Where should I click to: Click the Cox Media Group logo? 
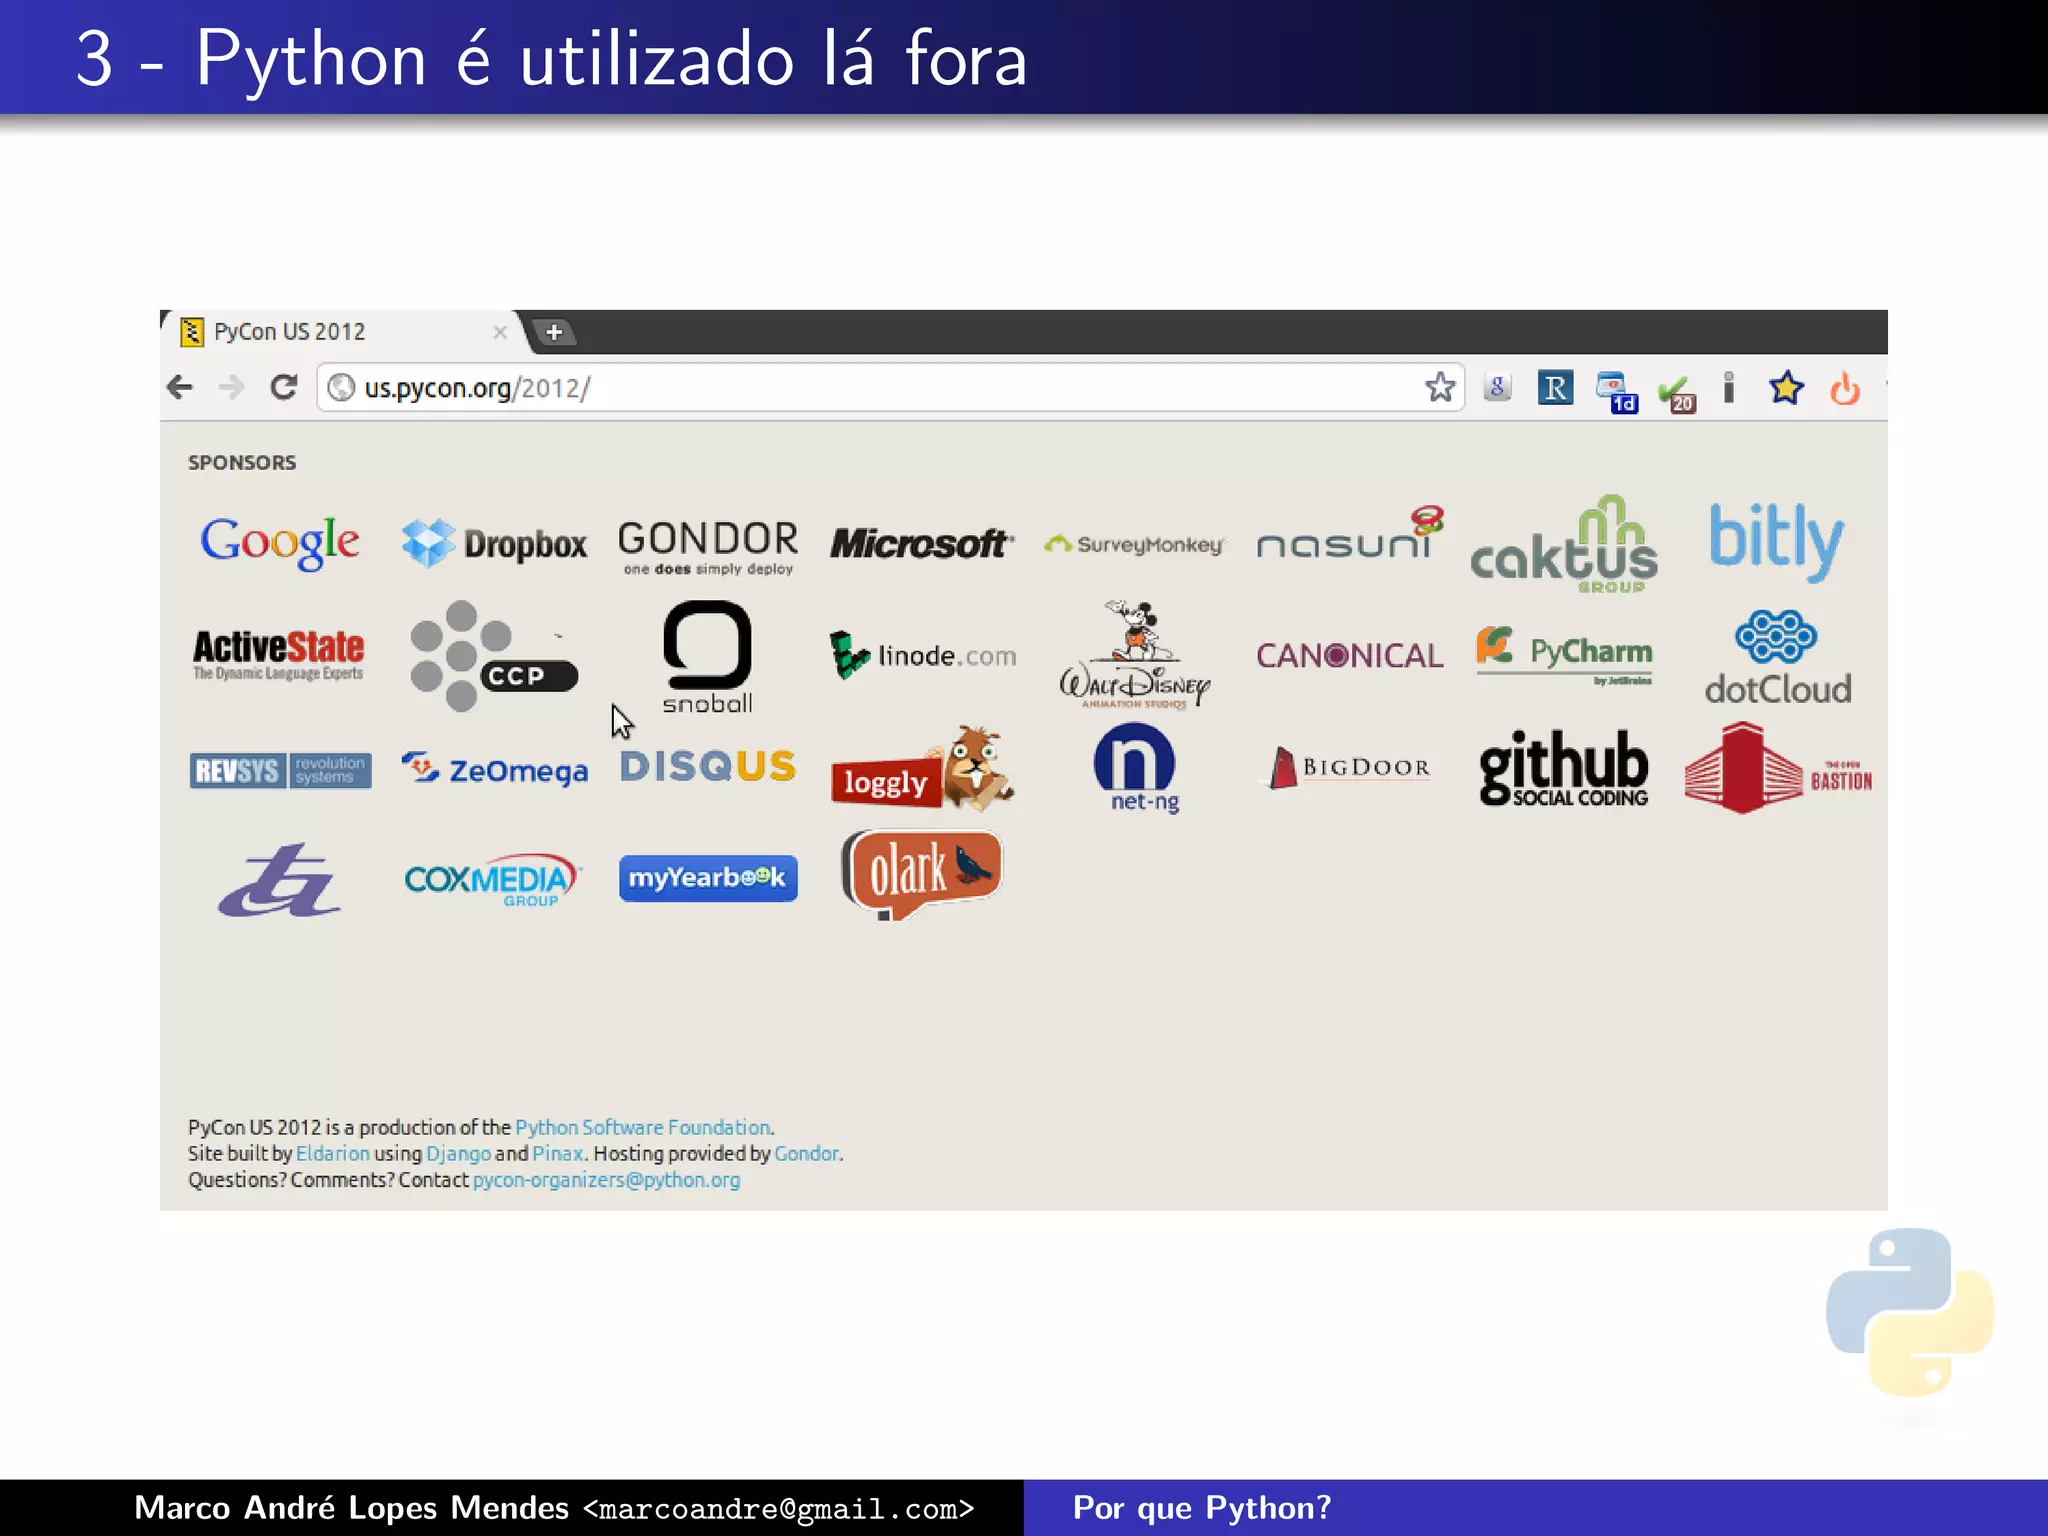pos(492,880)
